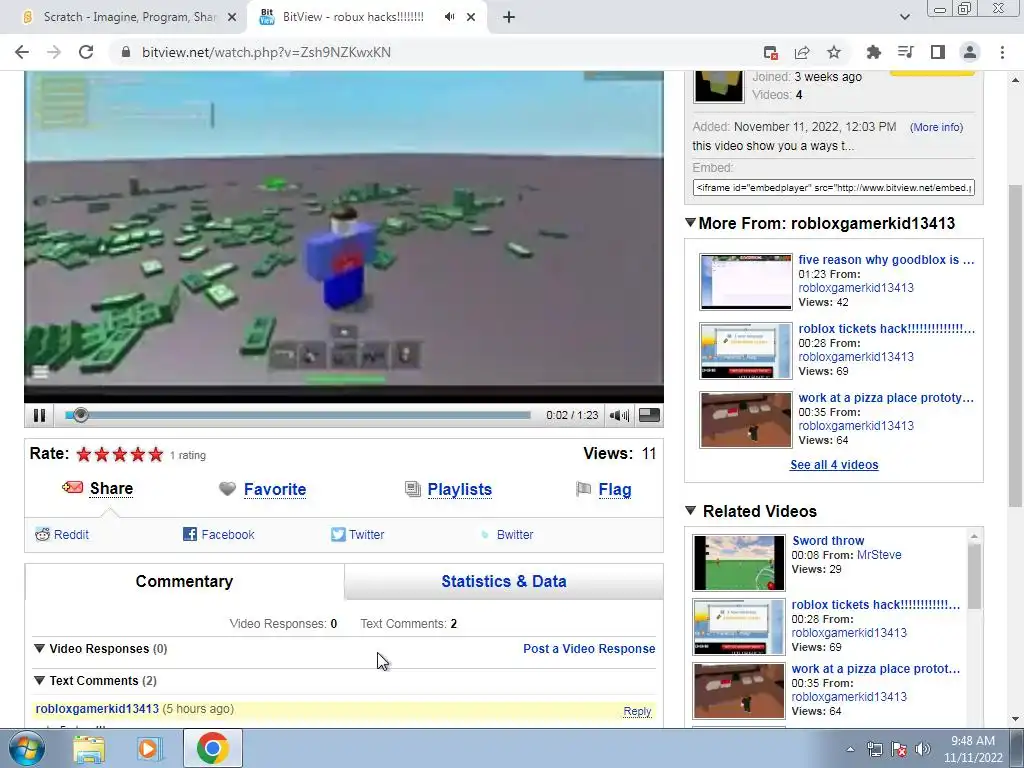Click the page vertical scrollbar
The width and height of the screenshot is (1024, 768).
click(1015, 344)
